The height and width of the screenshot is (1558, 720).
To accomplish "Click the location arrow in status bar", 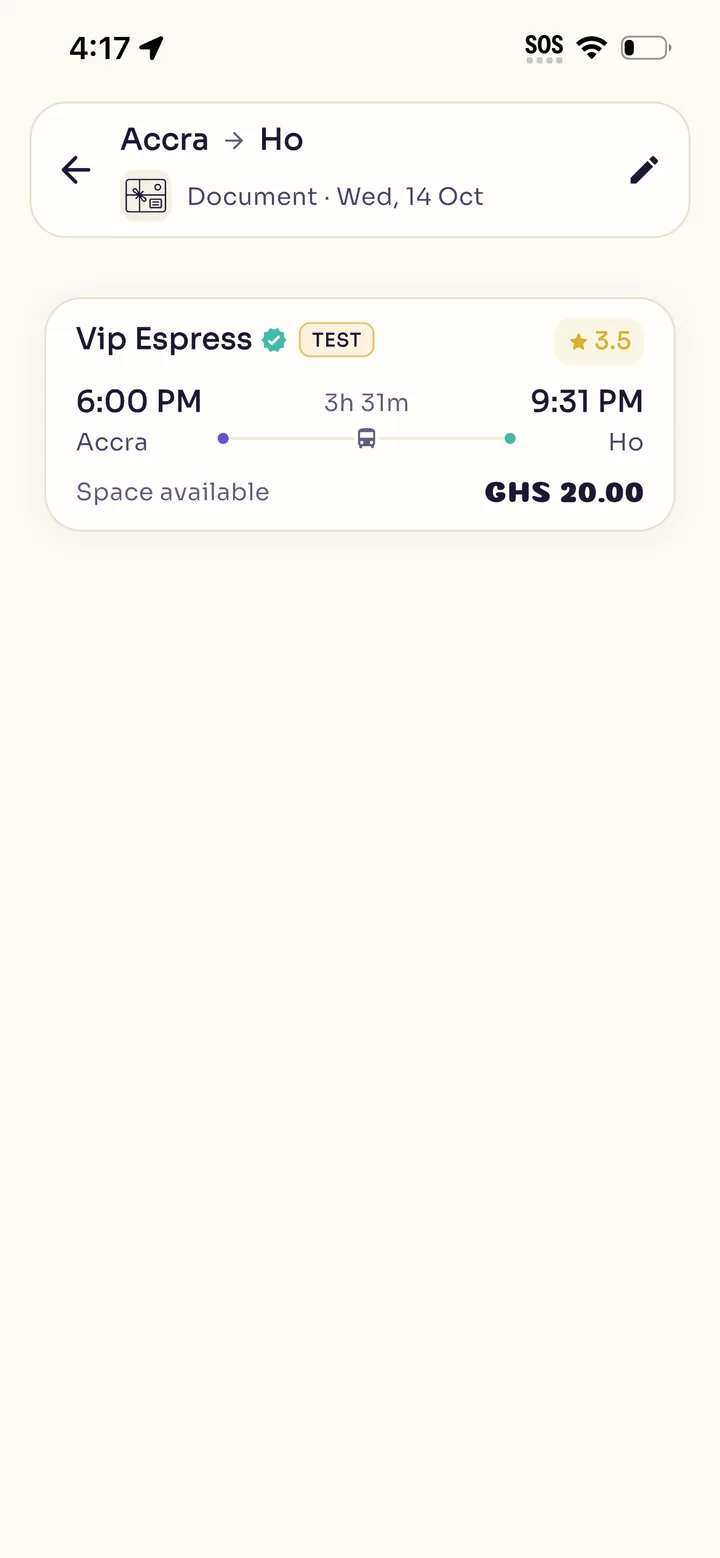I will (x=151, y=47).
